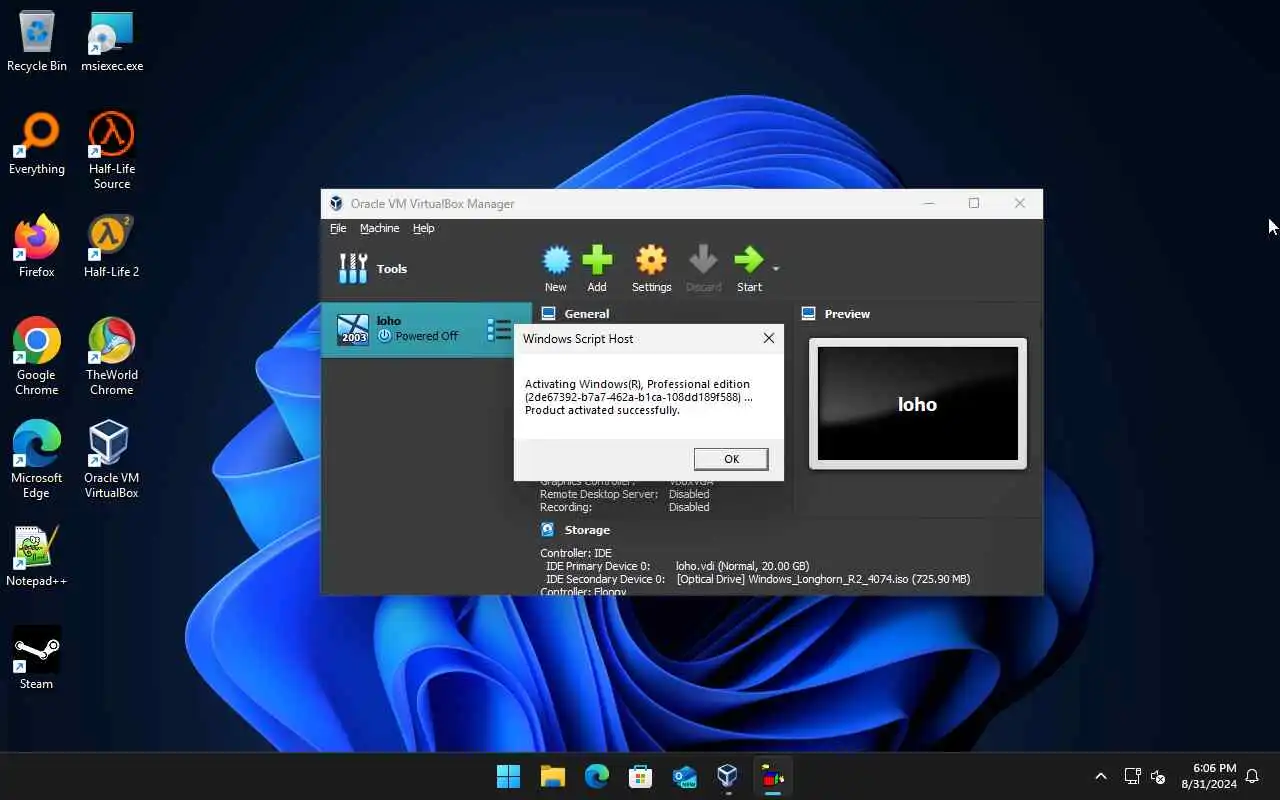
Task: Click the loho.vdi primary device entry
Action: 742,566
